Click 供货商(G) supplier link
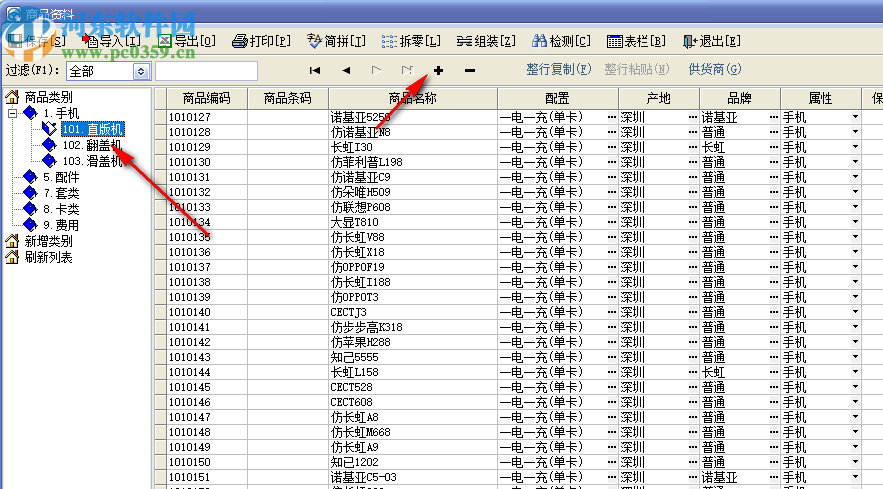Screen dimensions: 883x489 [715, 69]
